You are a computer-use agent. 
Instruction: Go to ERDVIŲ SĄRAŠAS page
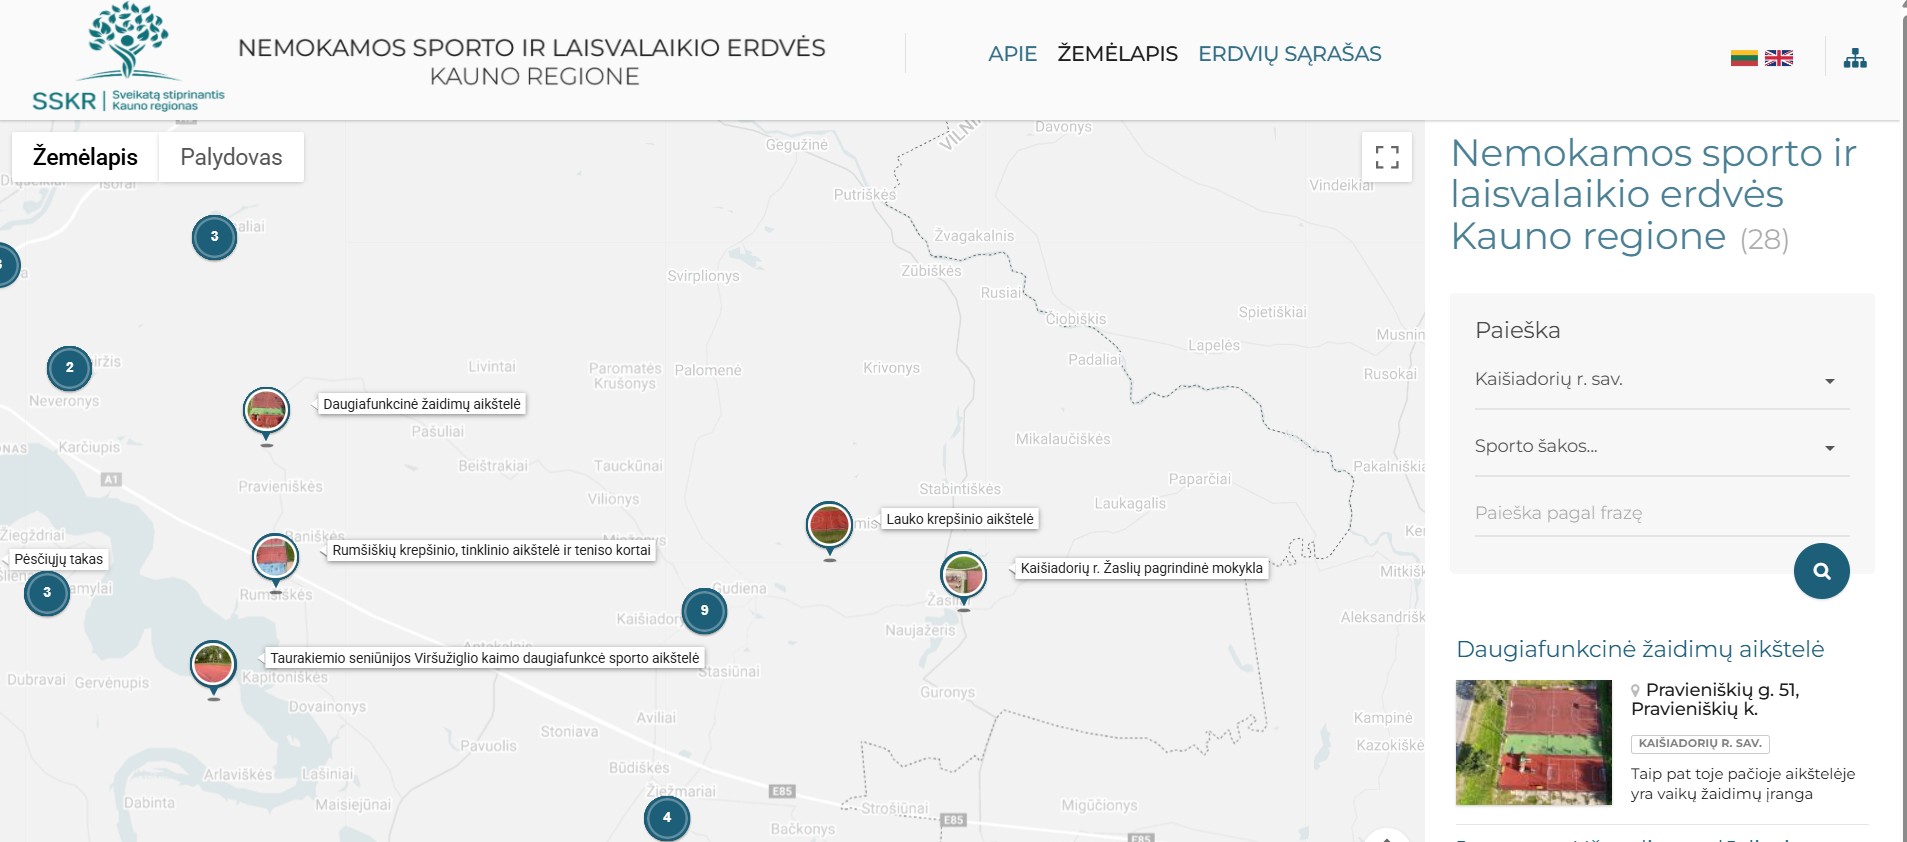point(1289,54)
